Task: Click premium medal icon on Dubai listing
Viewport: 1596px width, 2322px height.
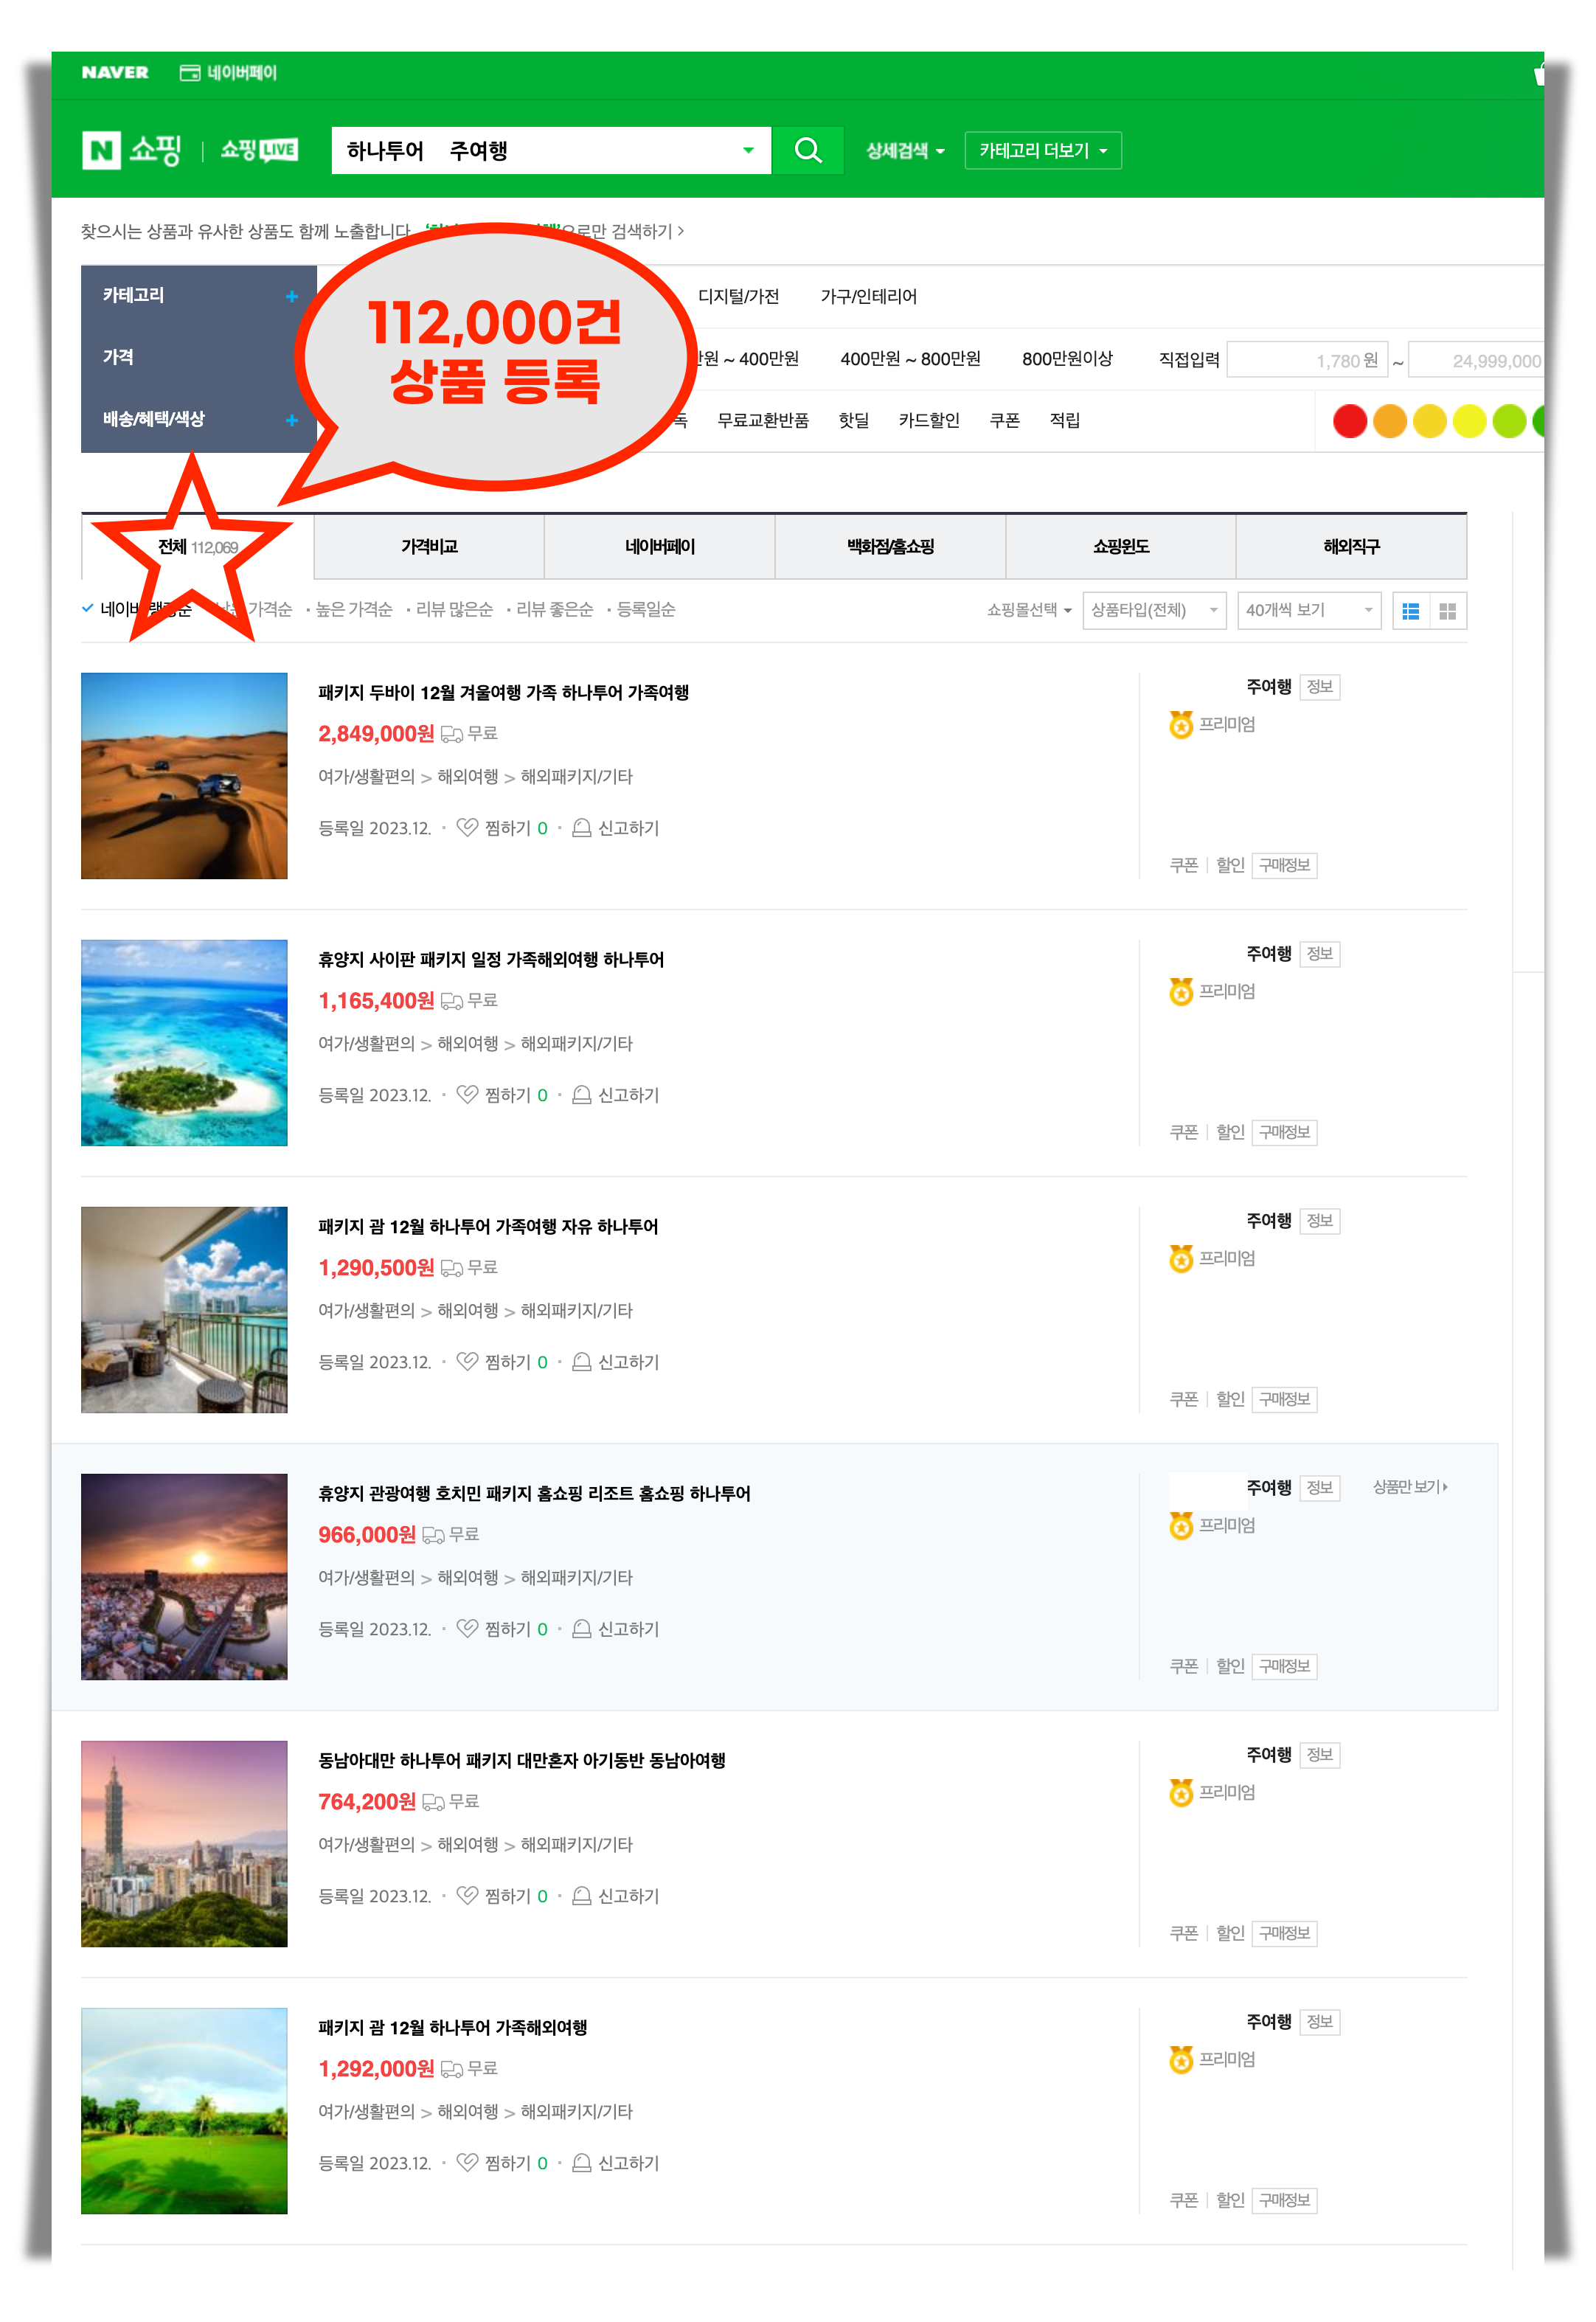Action: (x=1181, y=724)
